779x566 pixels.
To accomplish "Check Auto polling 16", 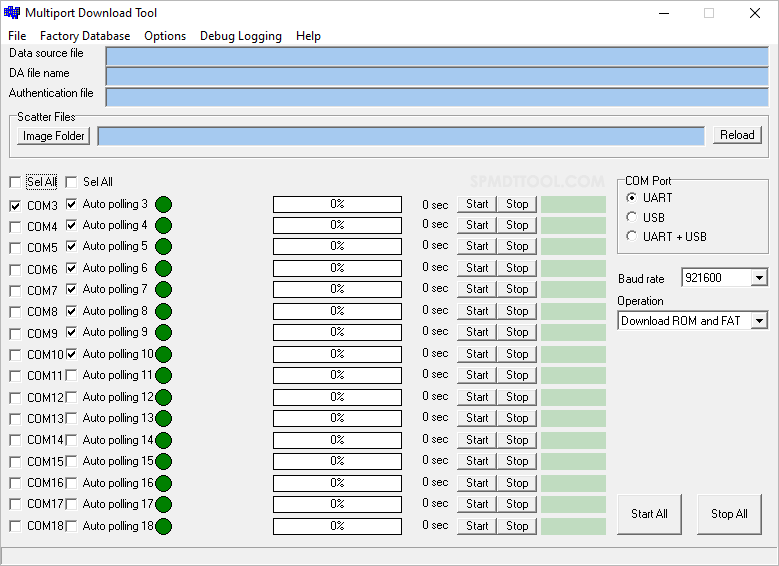I will pyautogui.click(x=72, y=483).
